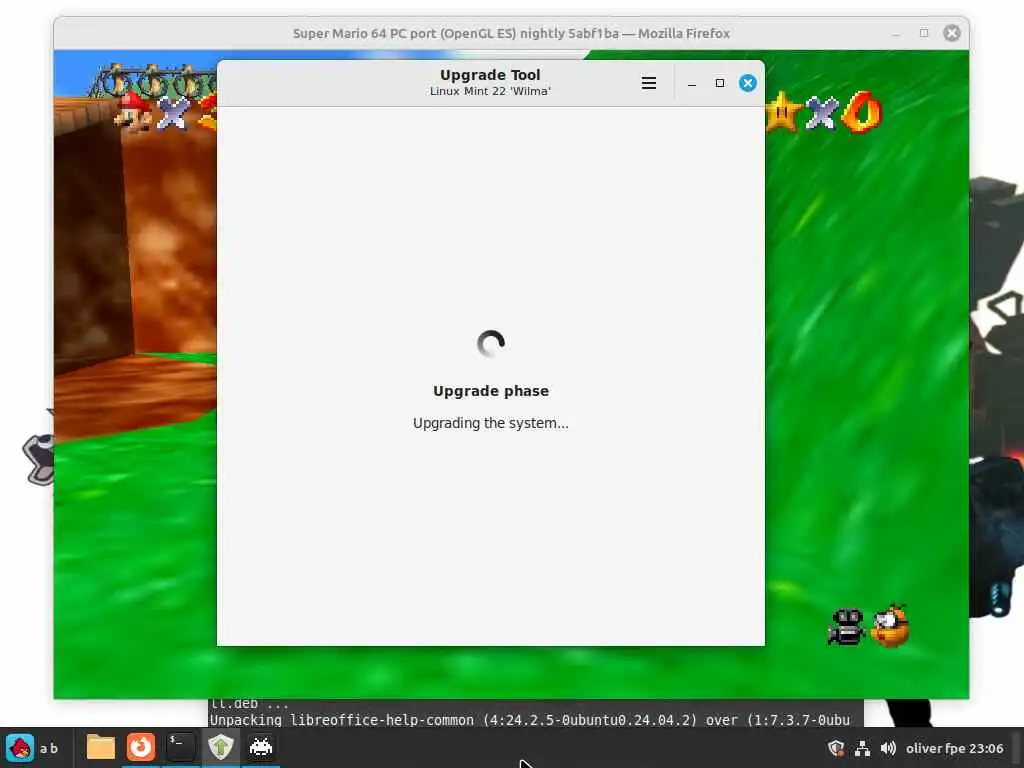
Task: Open the red bird start menu icon
Action: 20,747
